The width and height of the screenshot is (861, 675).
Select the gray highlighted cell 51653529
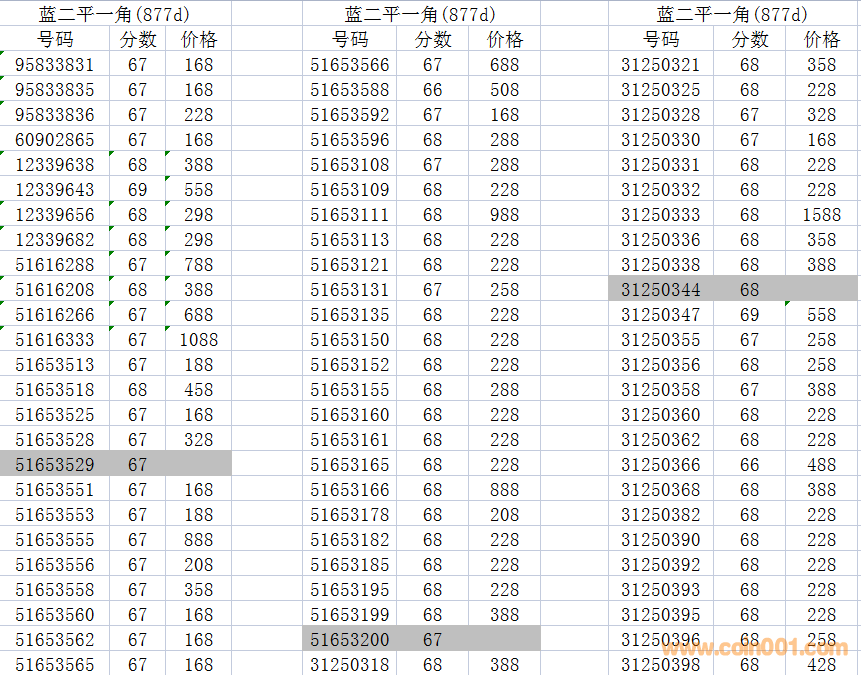pos(55,465)
